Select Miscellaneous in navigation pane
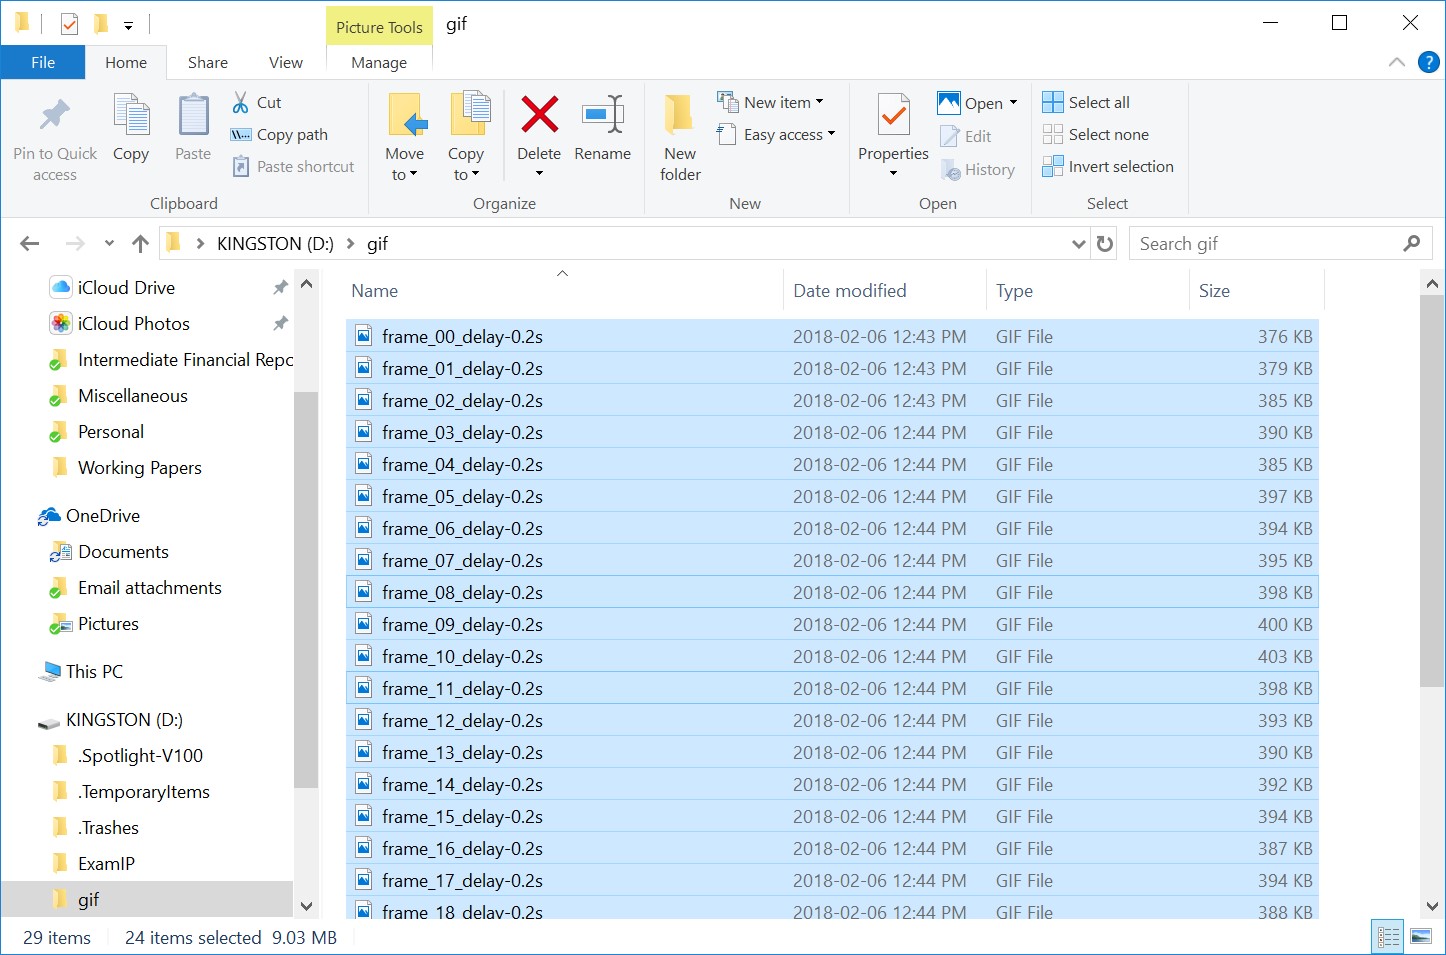The height and width of the screenshot is (955, 1446). coord(133,396)
